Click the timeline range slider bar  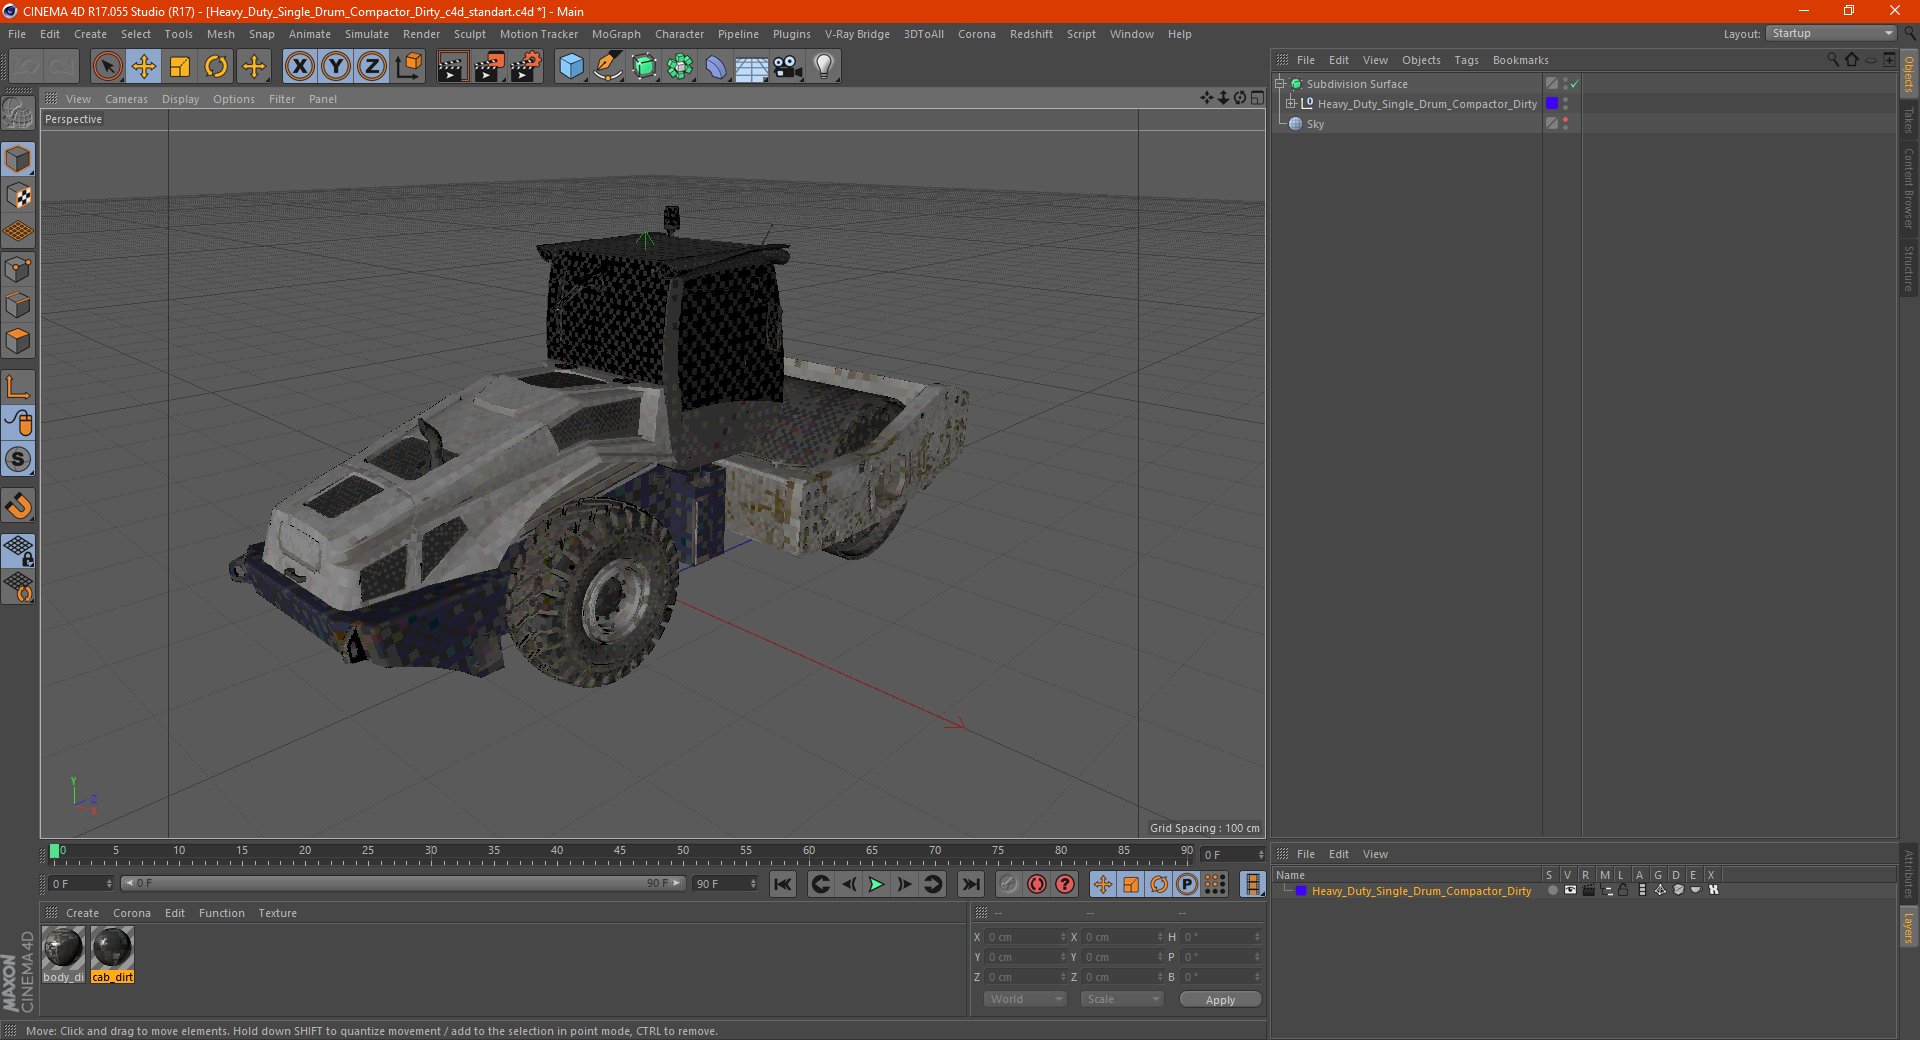(x=402, y=883)
